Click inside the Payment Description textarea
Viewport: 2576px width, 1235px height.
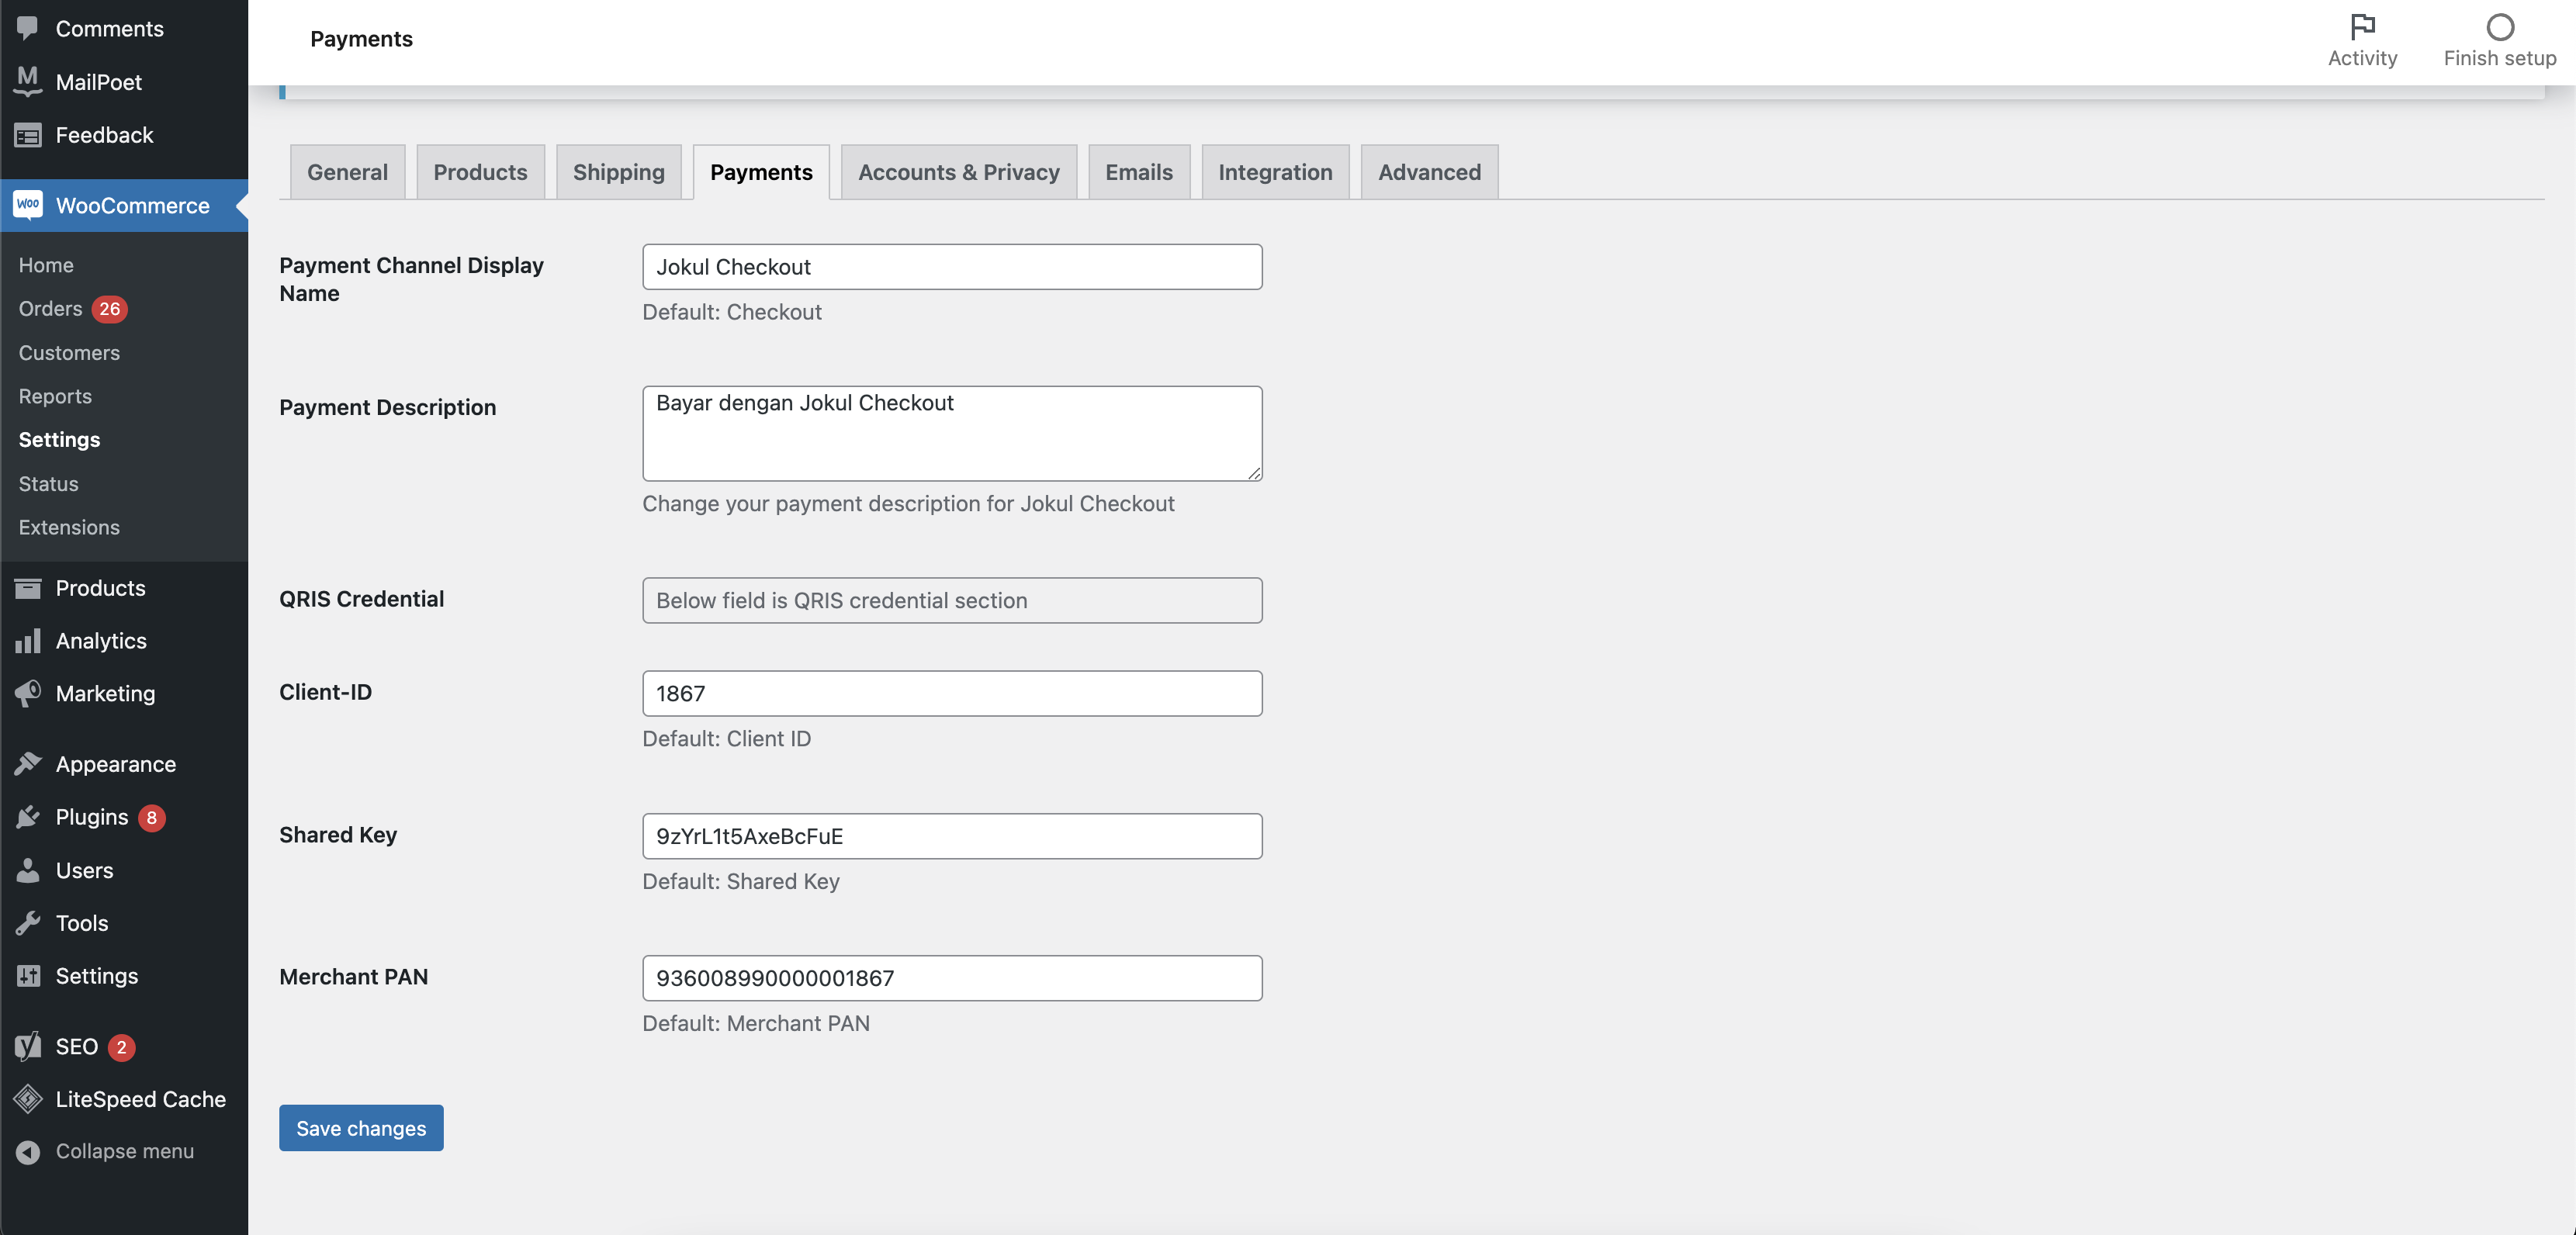(952, 432)
